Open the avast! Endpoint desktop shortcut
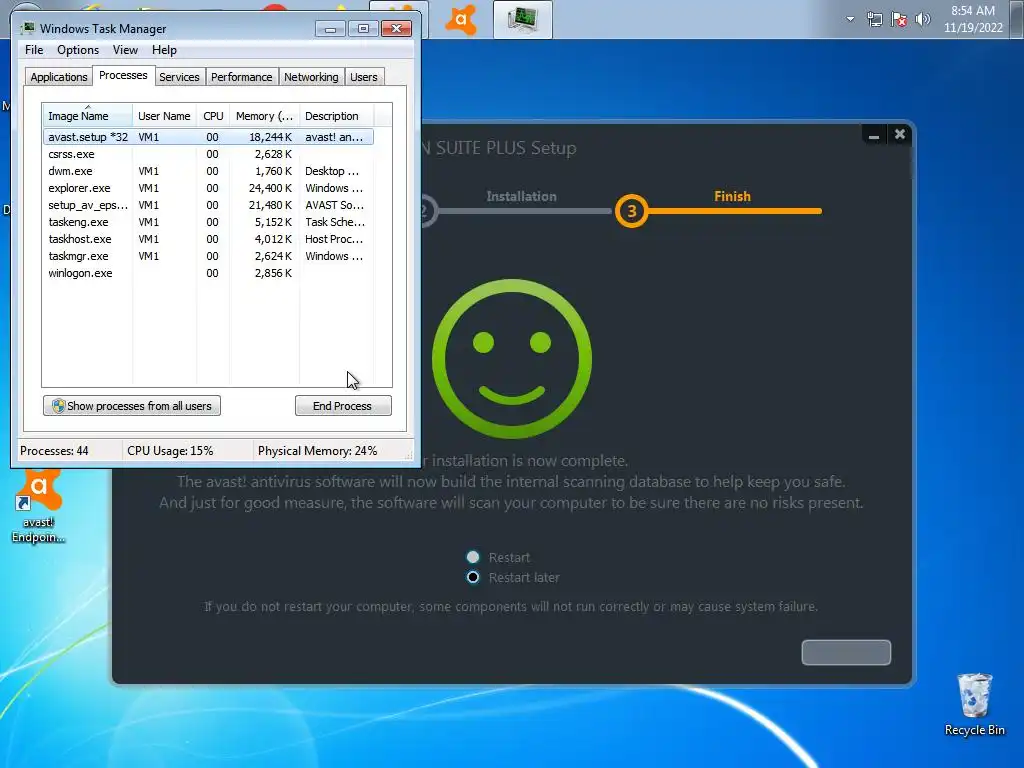Image resolution: width=1024 pixels, height=768 pixels. click(x=38, y=506)
